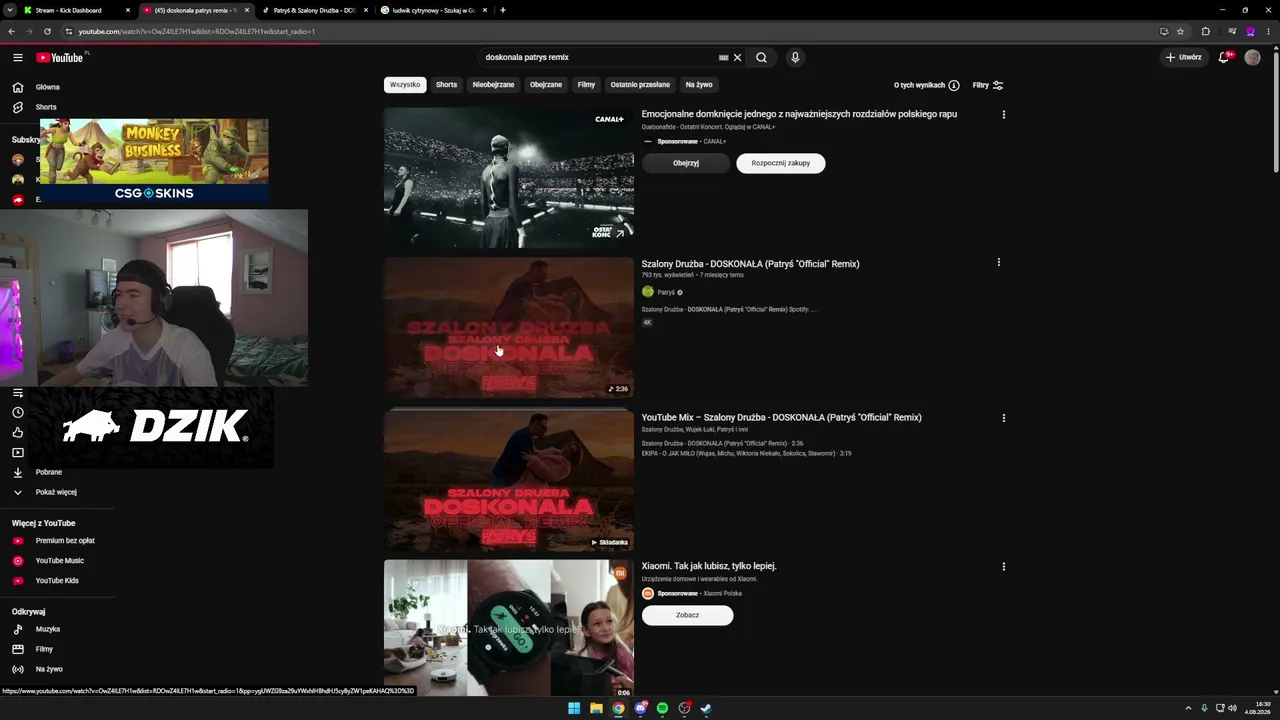The width and height of the screenshot is (1280, 720).
Task: Click the Obejrzyj button on the CANAL+ ad
Action: (x=686, y=163)
